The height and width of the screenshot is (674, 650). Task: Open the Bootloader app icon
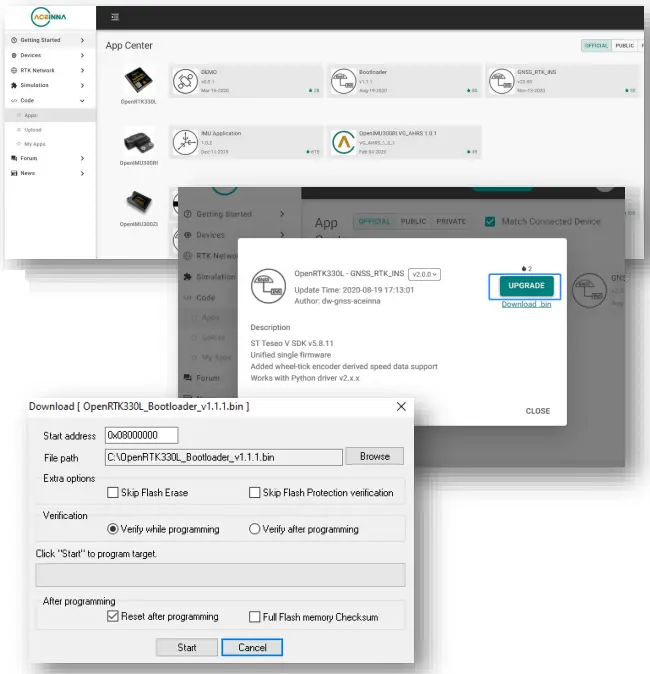(x=343, y=81)
